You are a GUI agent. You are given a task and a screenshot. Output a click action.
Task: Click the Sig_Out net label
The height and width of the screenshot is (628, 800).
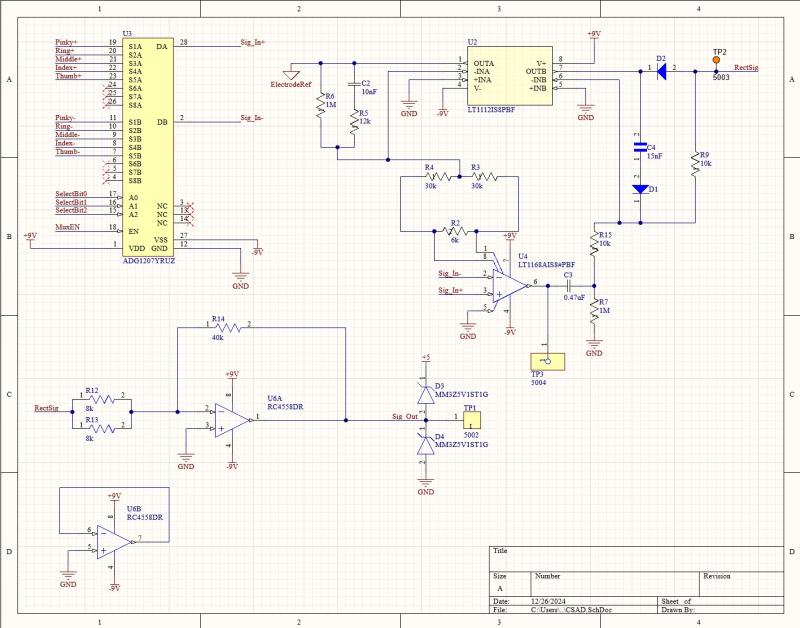pos(405,415)
